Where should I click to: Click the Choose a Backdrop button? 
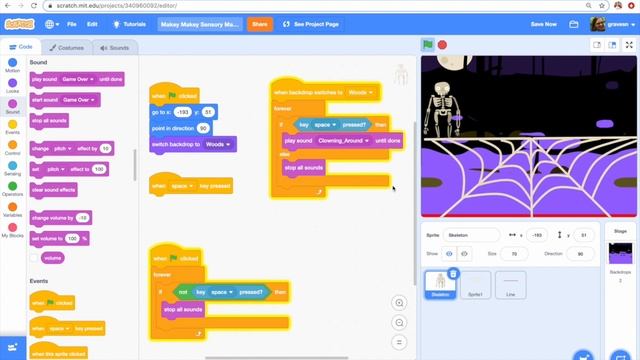pyautogui.click(x=620, y=356)
